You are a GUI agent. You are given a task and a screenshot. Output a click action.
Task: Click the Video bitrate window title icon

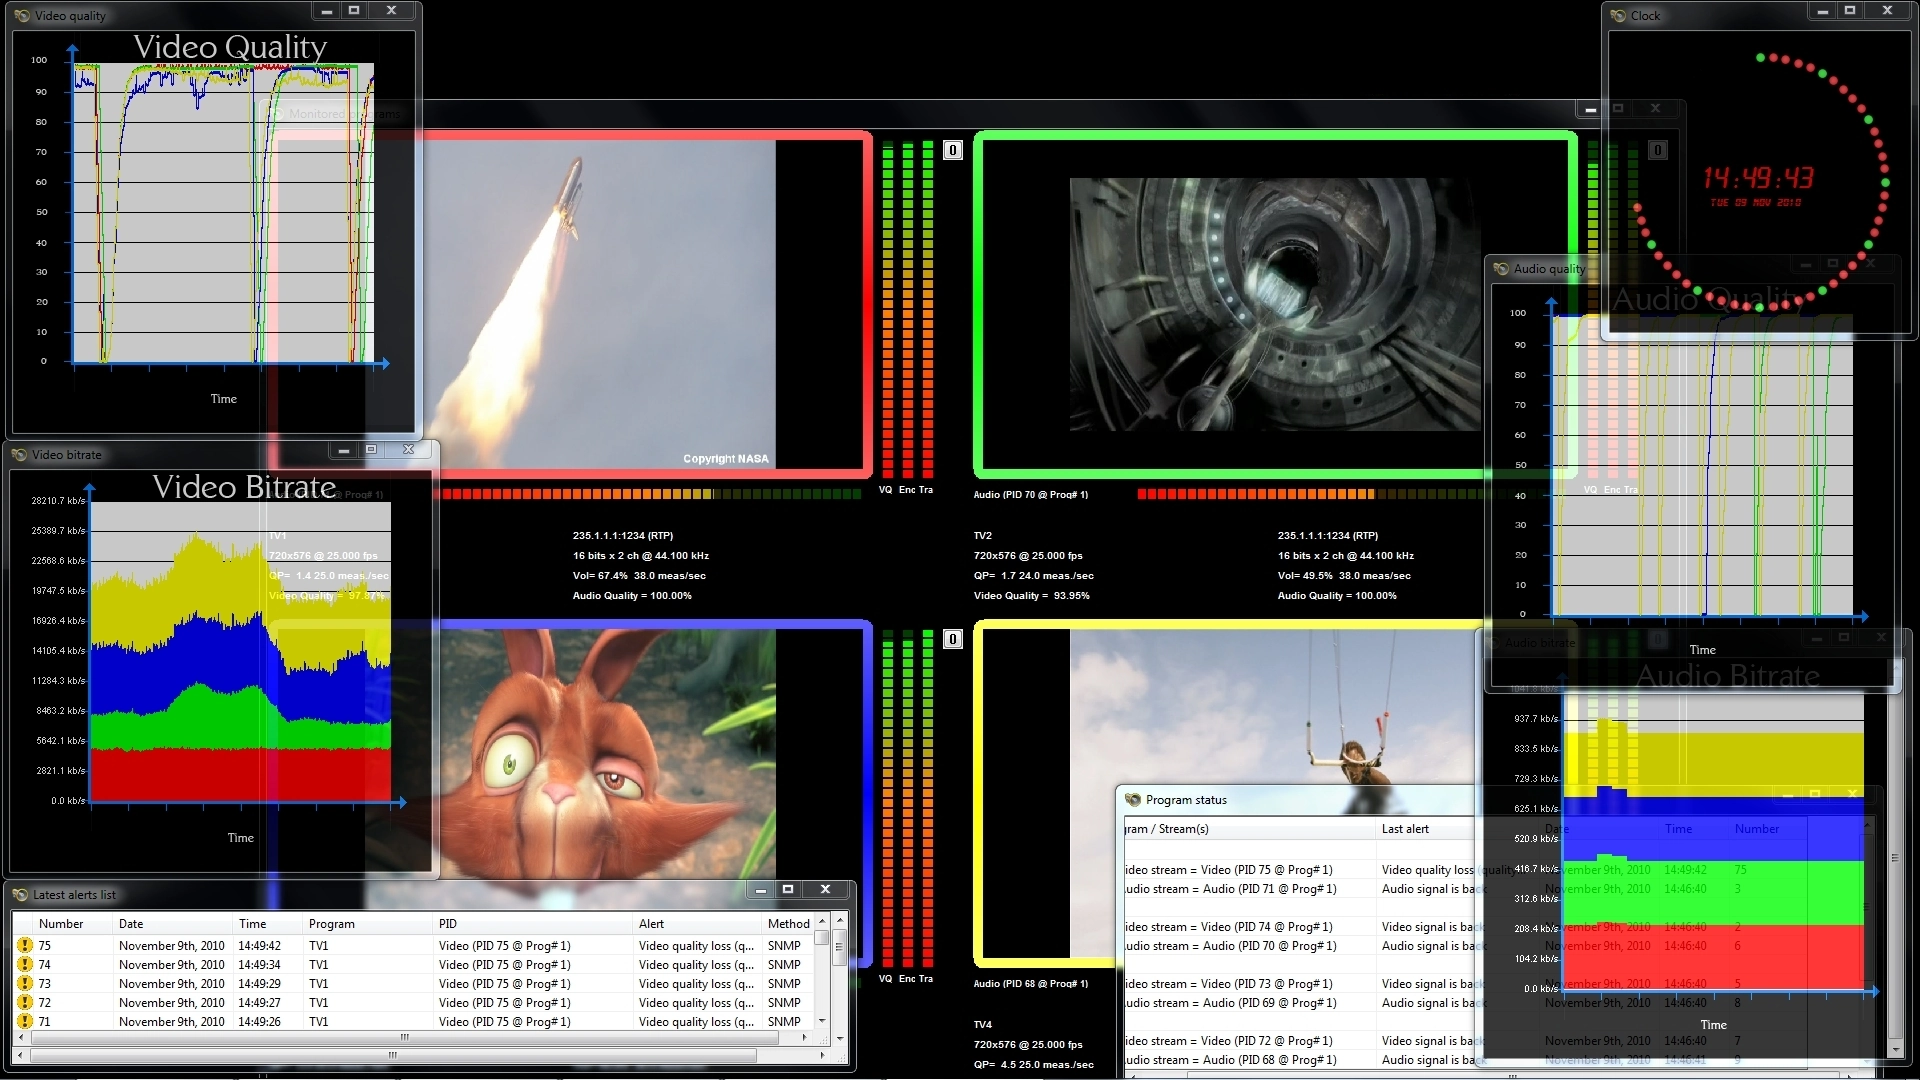[x=19, y=455]
